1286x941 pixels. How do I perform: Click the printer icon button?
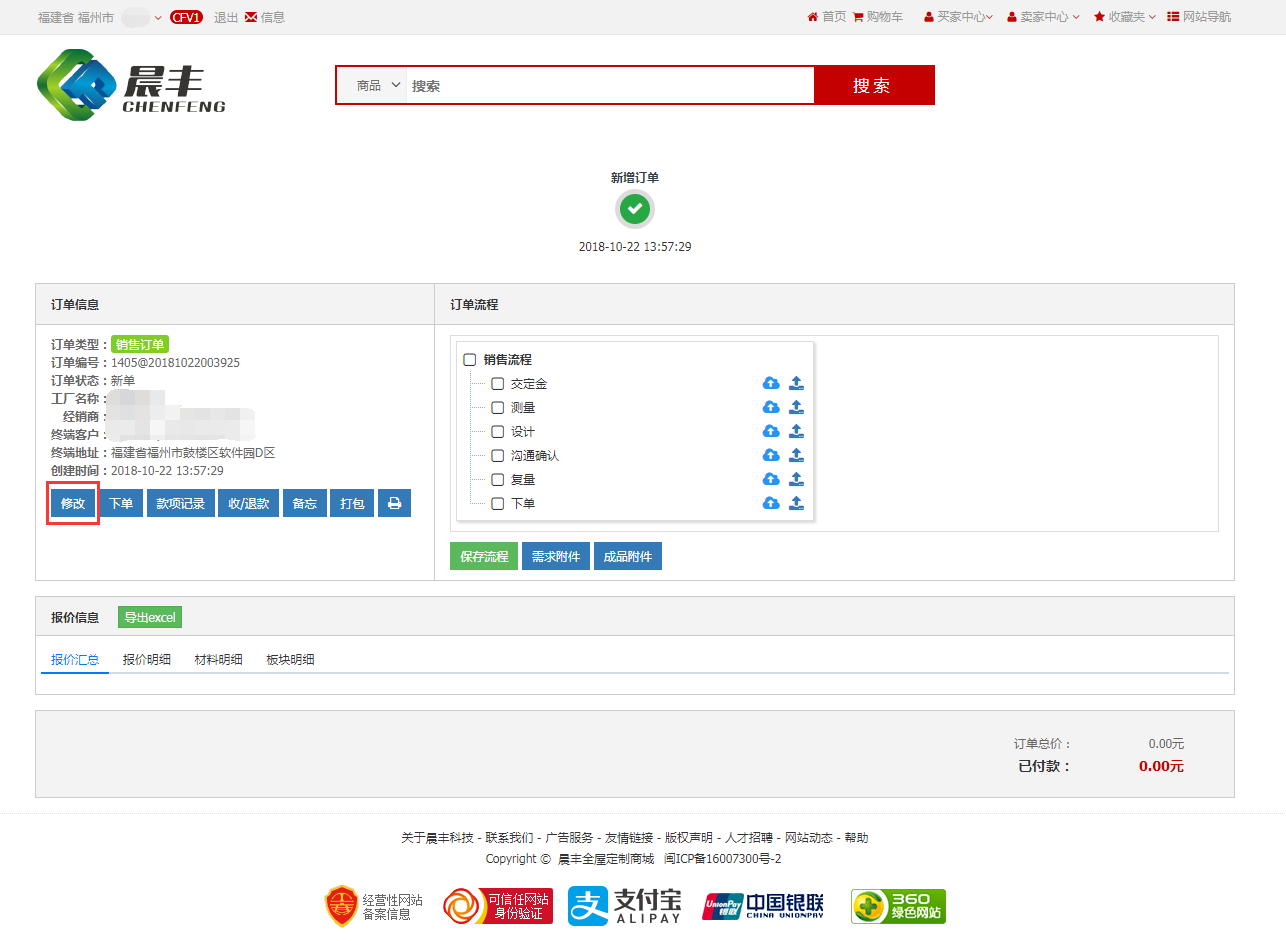(x=394, y=504)
